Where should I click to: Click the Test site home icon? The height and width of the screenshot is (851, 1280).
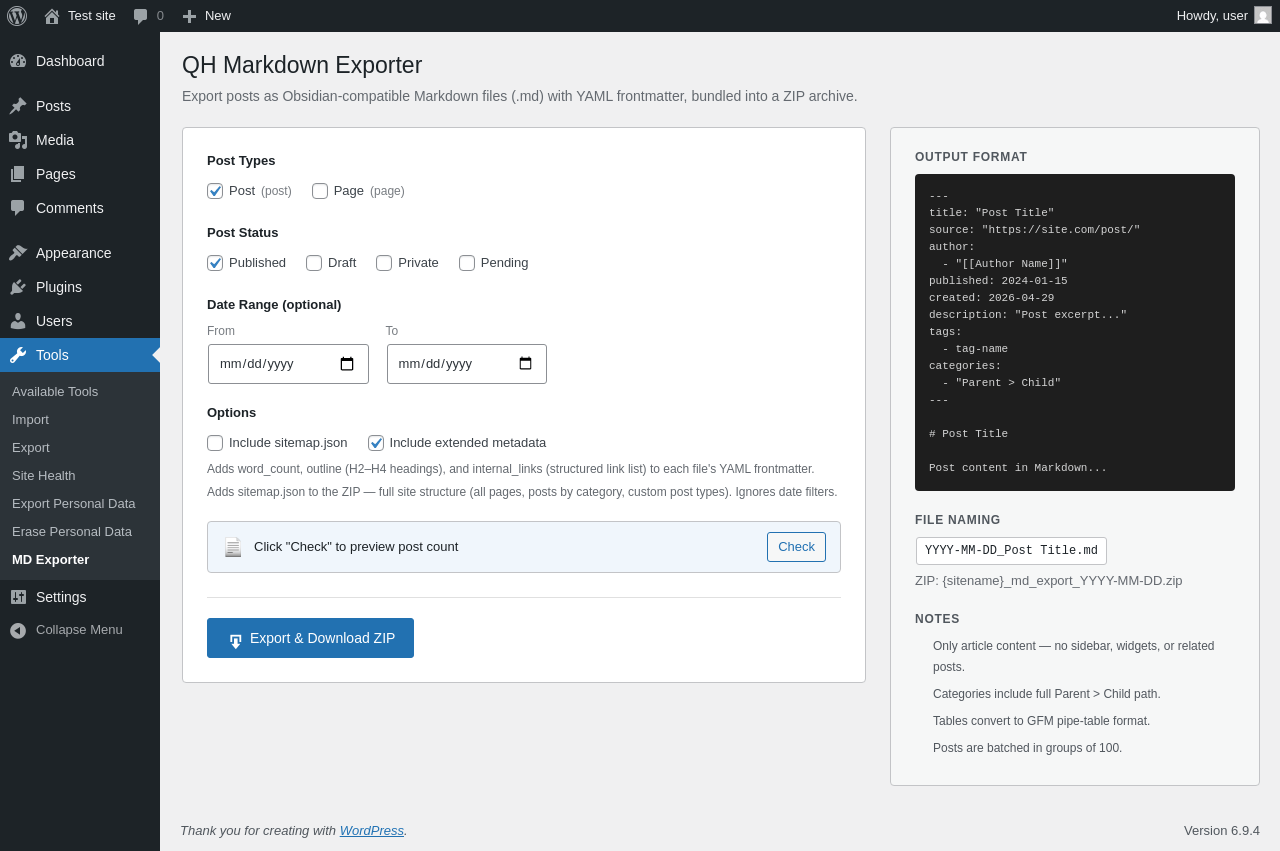tap(52, 16)
